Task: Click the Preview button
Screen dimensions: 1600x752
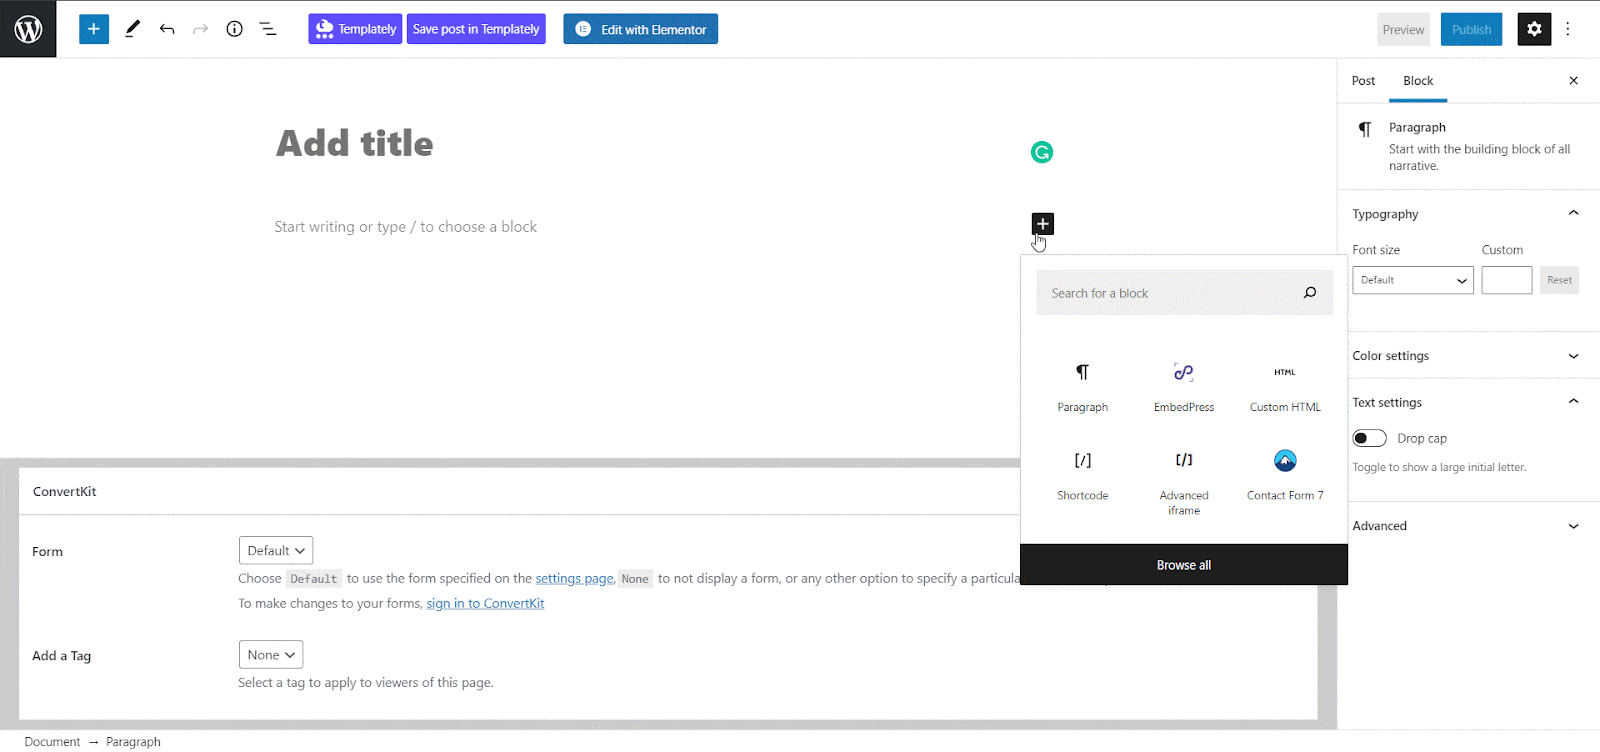Action: pos(1403,30)
